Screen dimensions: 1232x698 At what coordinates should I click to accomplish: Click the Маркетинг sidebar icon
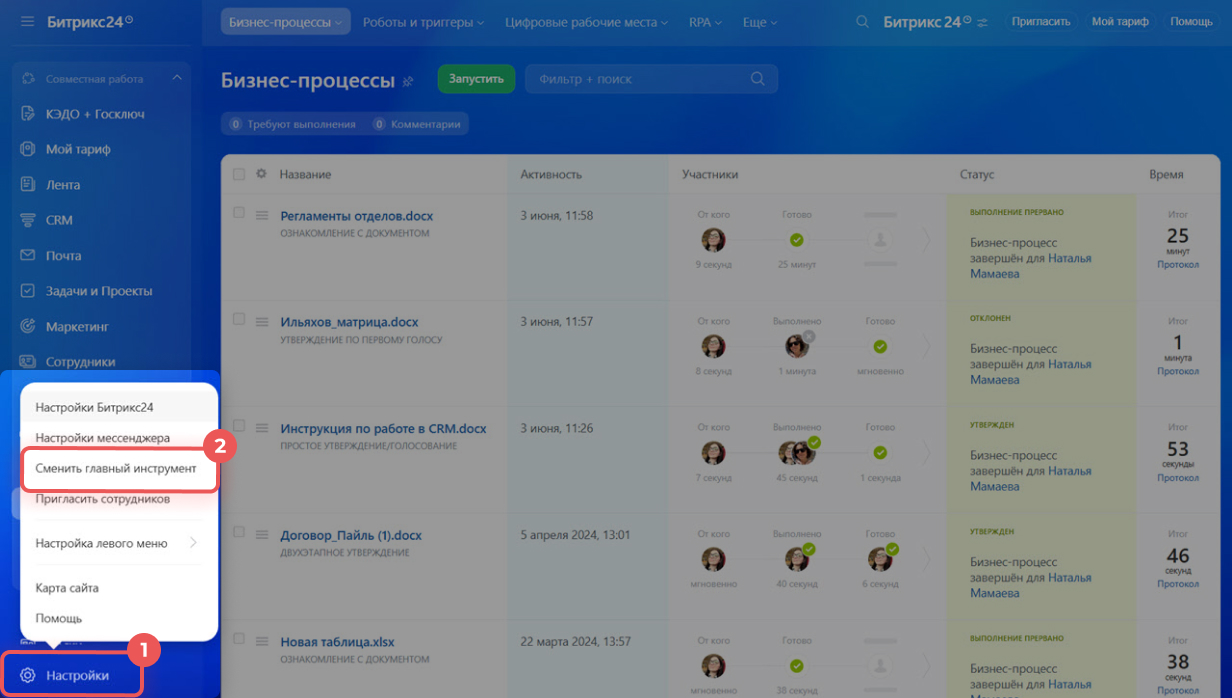click(28, 326)
